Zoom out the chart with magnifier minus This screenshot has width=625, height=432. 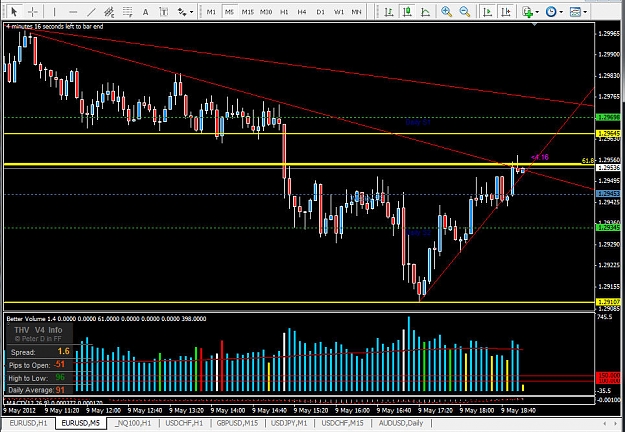click(x=465, y=12)
